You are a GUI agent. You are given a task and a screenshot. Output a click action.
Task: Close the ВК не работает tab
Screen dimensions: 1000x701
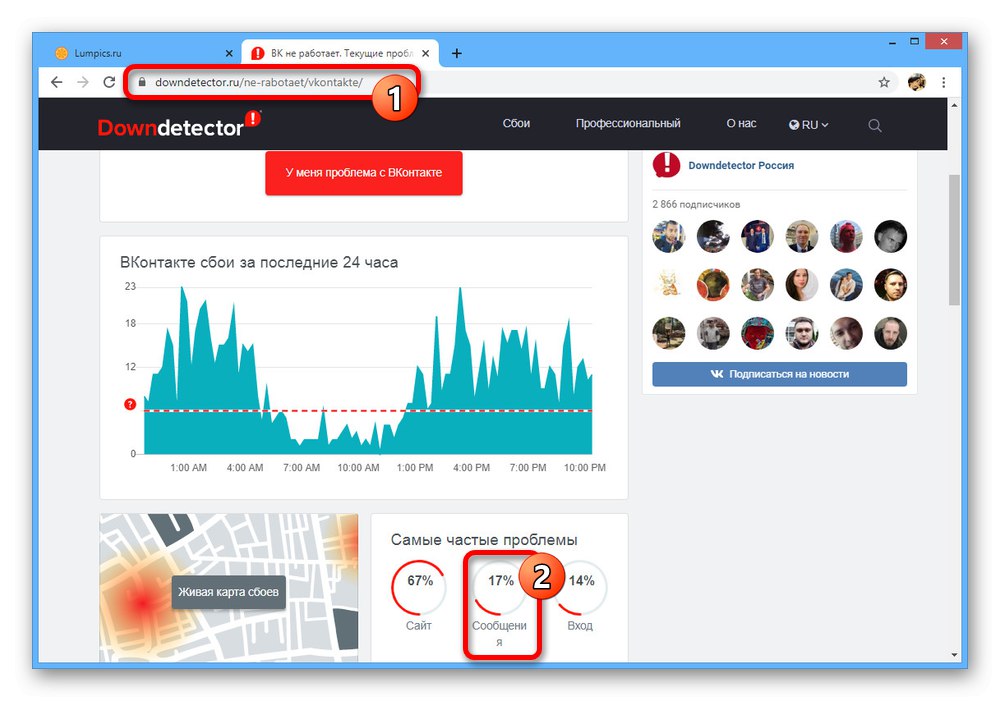[x=425, y=54]
